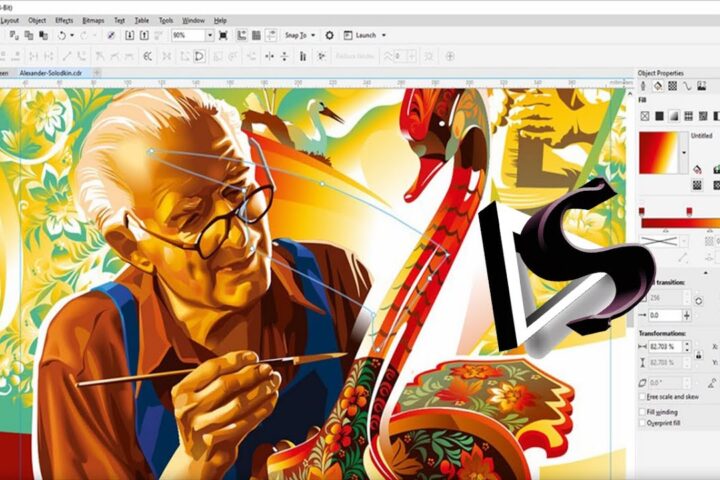Open the Outline tab in Object Properties
The width and height of the screenshot is (720, 480).
[x=643, y=86]
